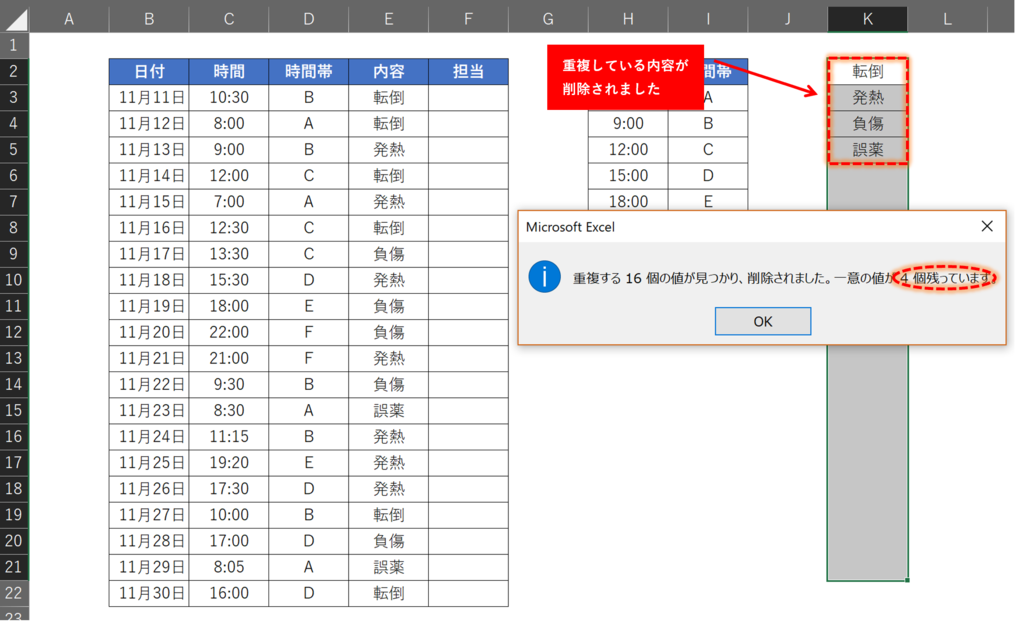Click the select-all corner triangle
This screenshot has width=1024, height=624.
click(x=15, y=19)
